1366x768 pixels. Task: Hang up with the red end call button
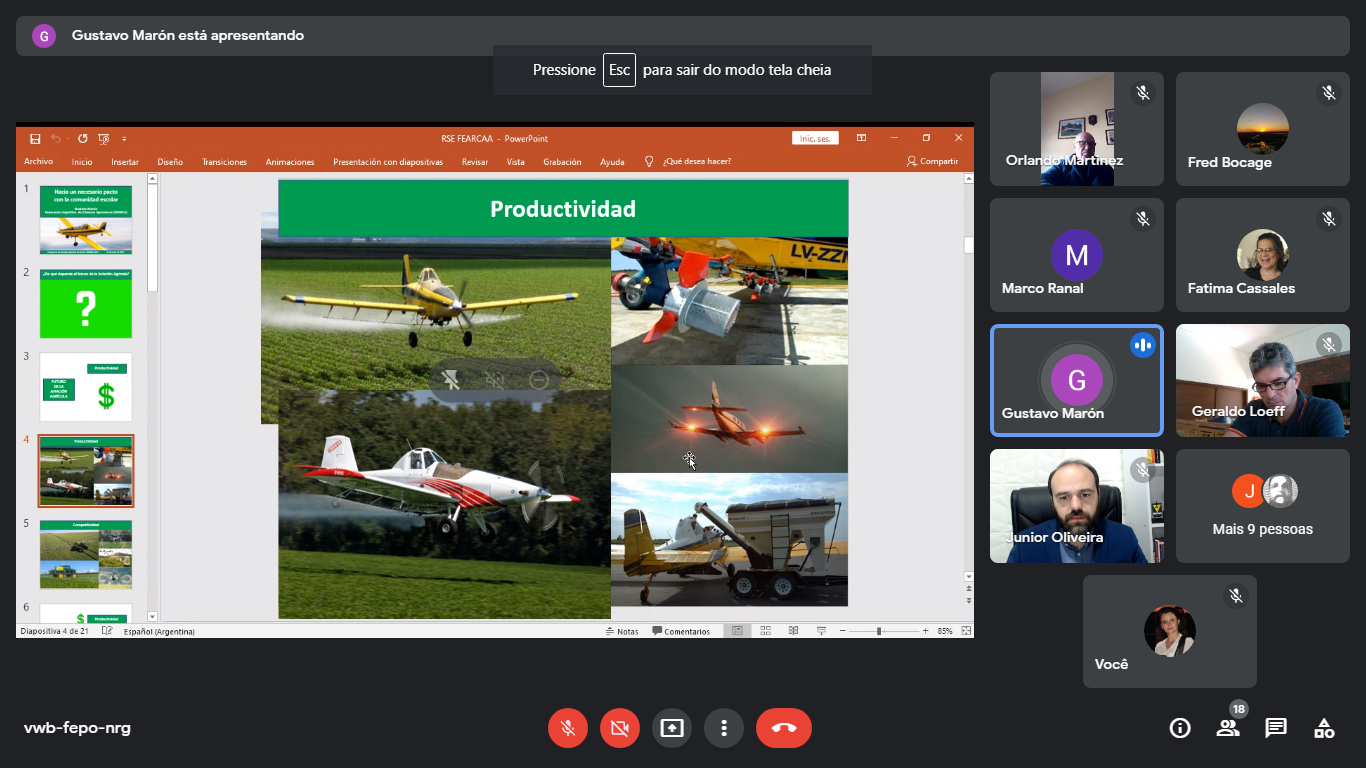784,728
